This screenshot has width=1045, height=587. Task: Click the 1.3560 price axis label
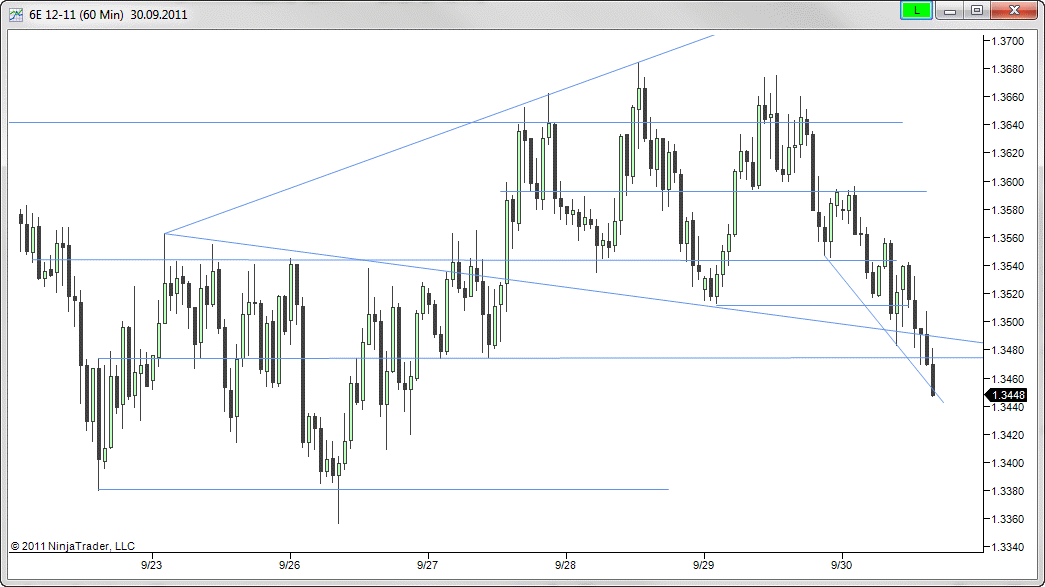coord(1008,238)
